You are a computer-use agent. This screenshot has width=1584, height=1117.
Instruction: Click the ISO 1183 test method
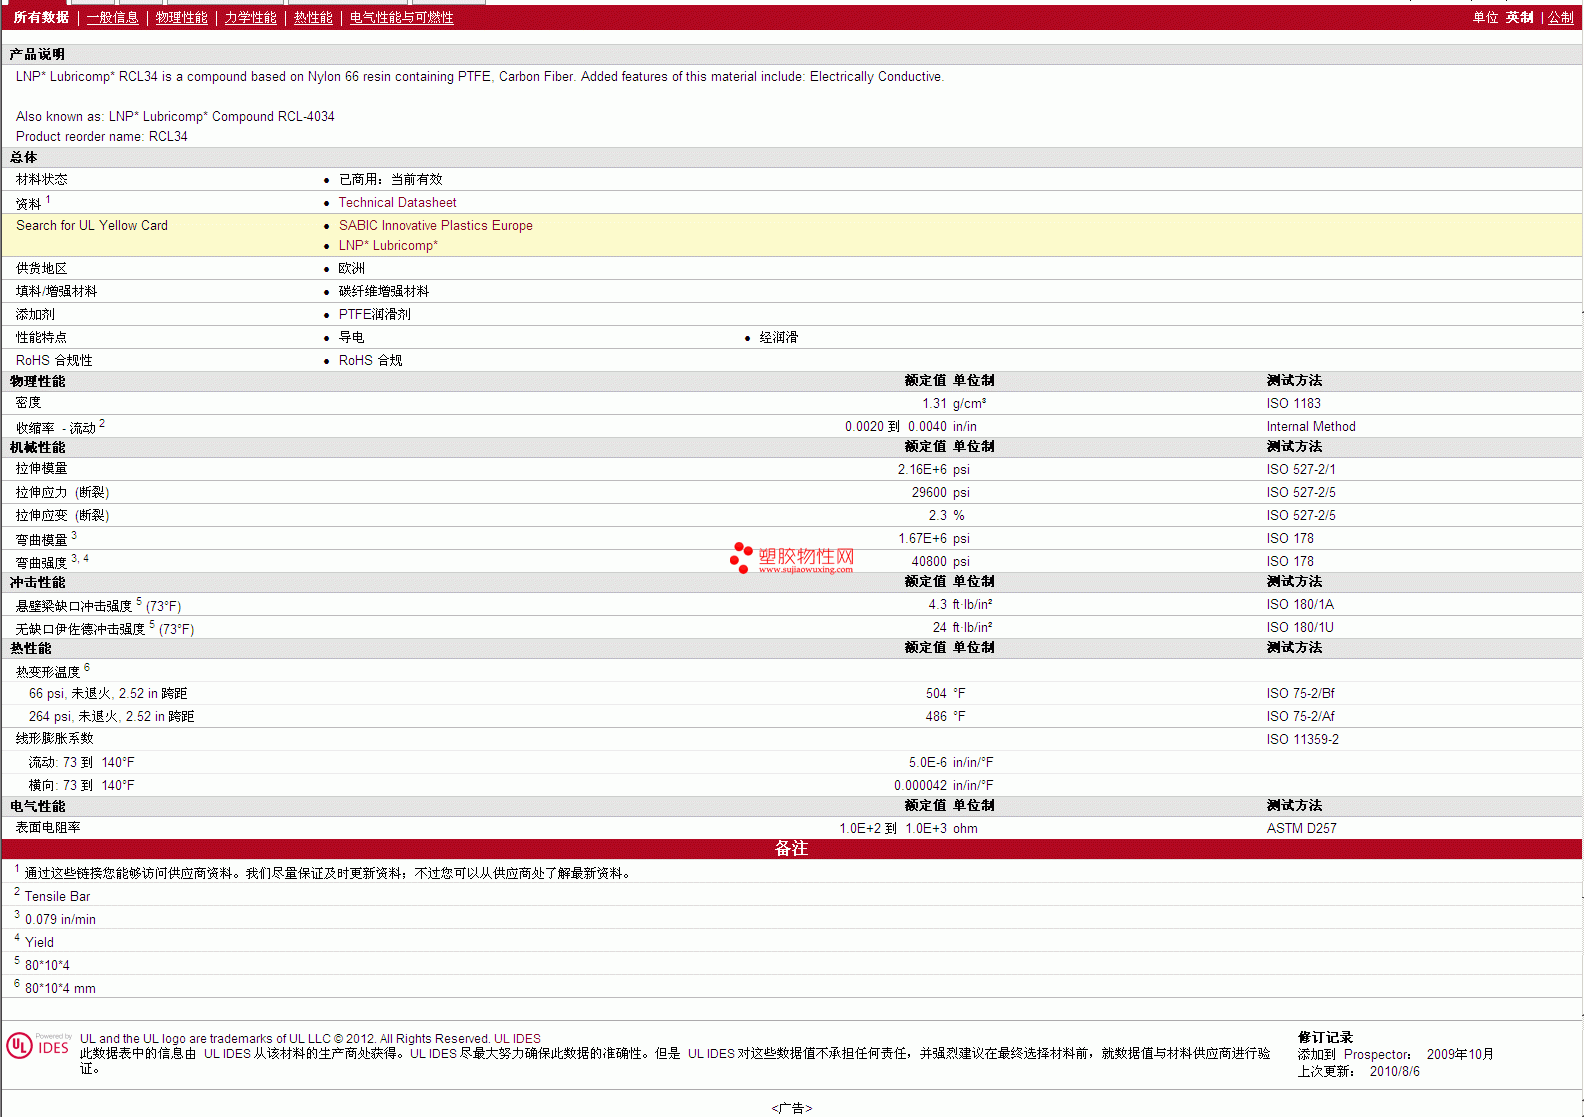[x=1293, y=404]
